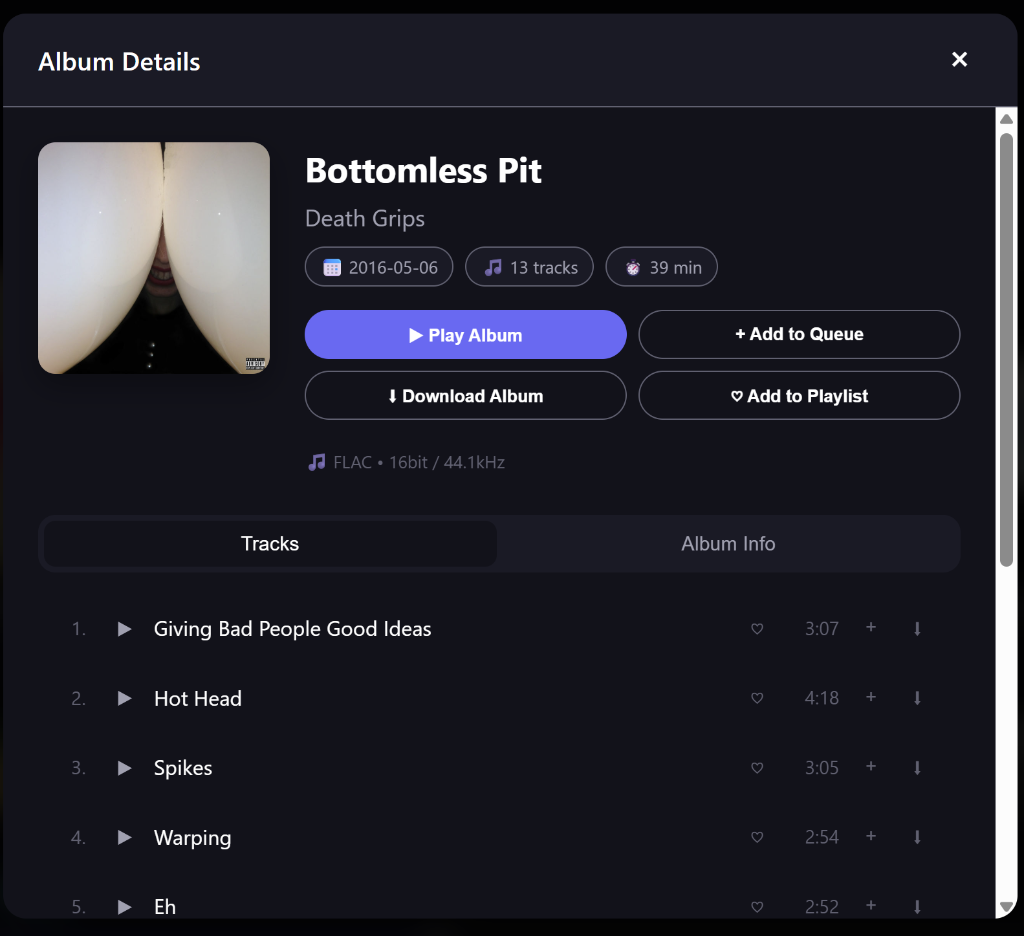Like the Spikes track heart icon
This screenshot has width=1024, height=936.
(757, 768)
